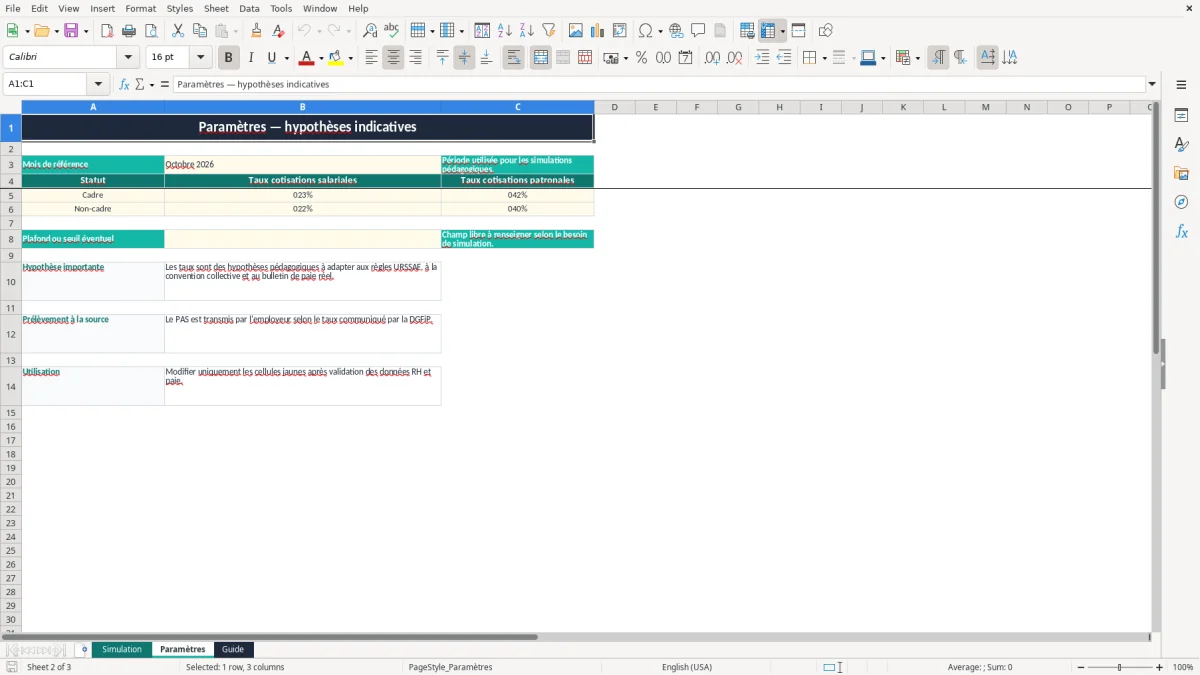Clear direct formatting
Image resolution: width=1200 pixels, height=675 pixels.
click(x=279, y=31)
